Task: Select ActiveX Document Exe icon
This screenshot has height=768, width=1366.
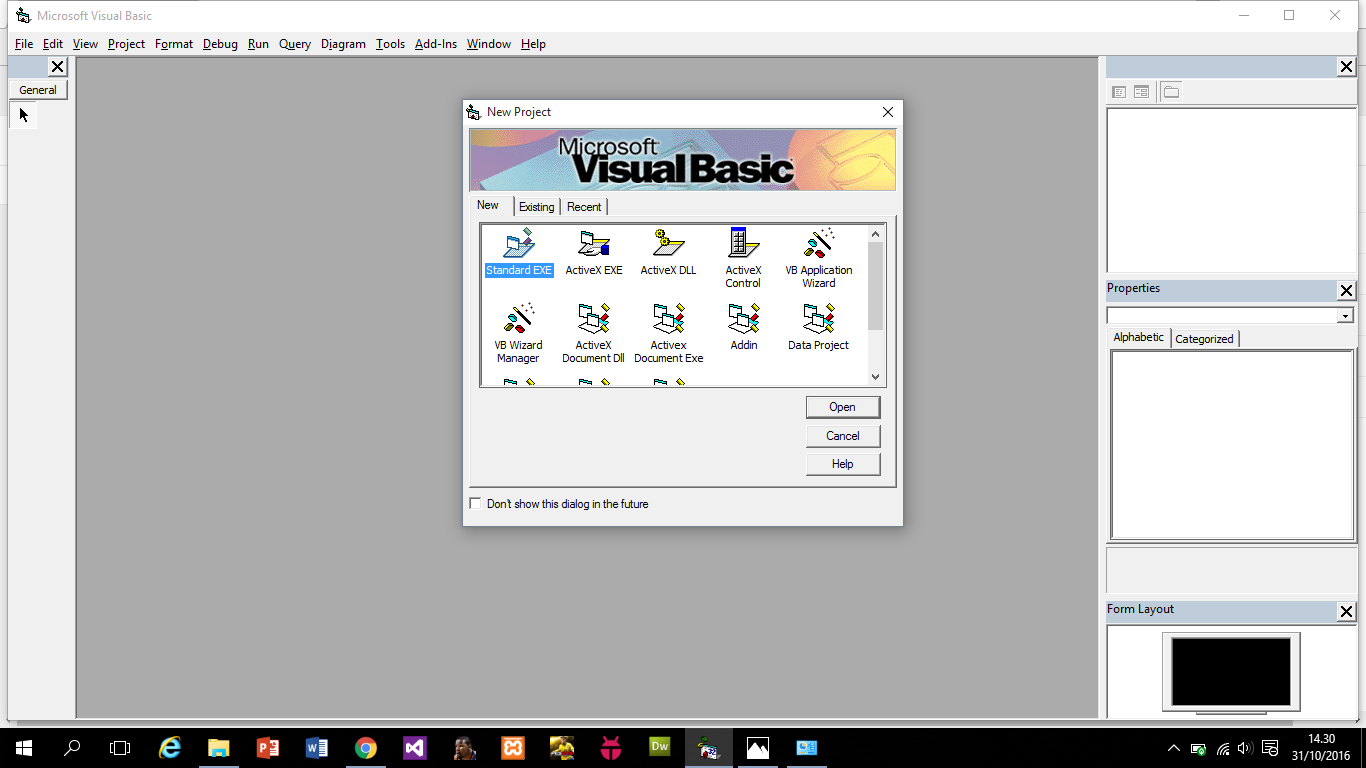Action: 668,334
